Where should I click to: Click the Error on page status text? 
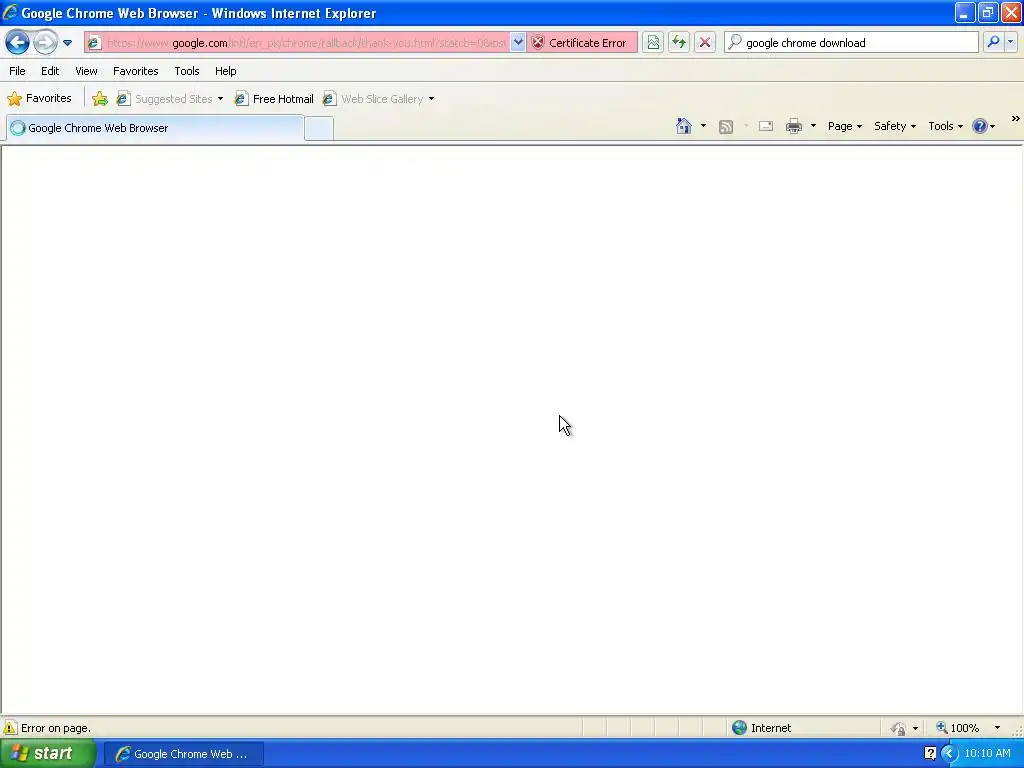[x=56, y=728]
